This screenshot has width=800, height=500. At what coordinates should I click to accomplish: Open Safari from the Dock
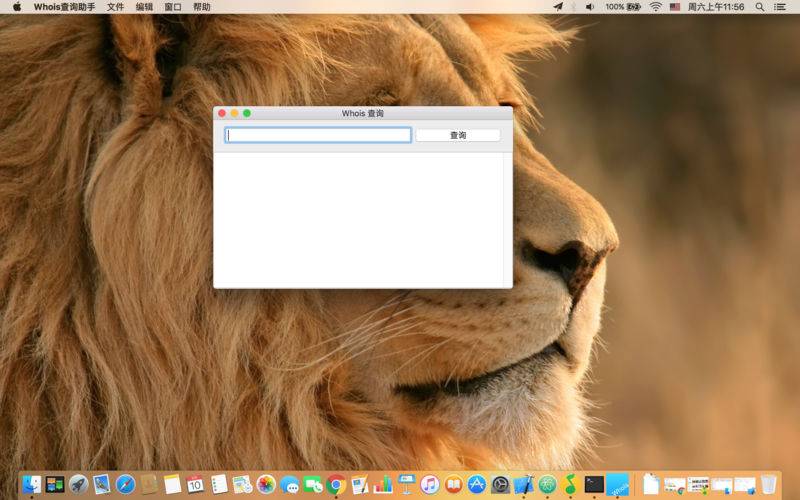[x=125, y=485]
